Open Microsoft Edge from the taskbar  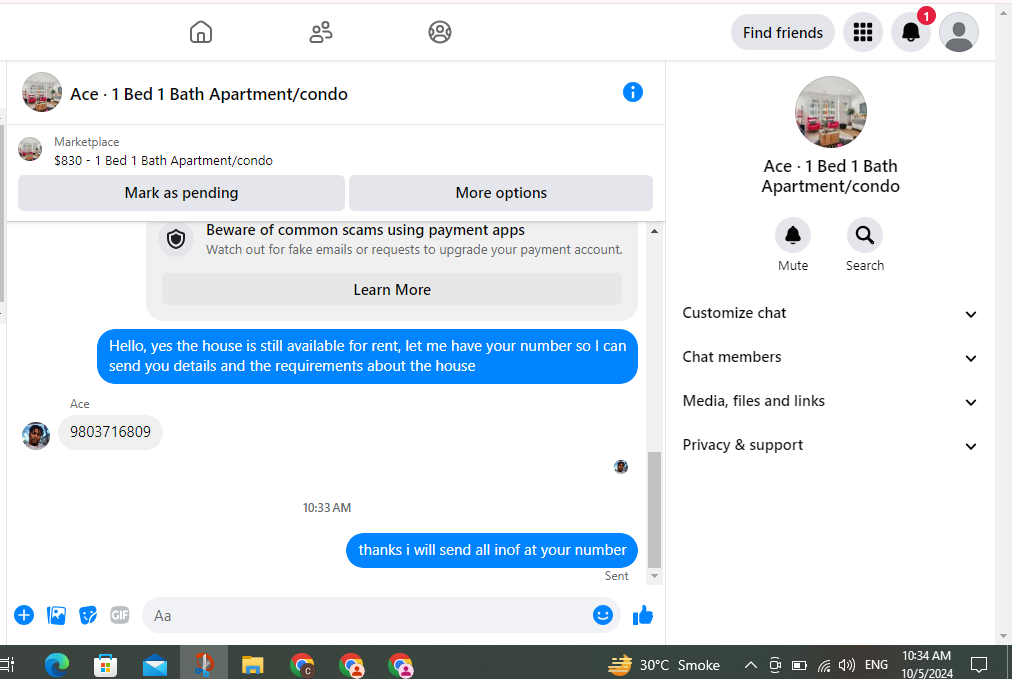pos(57,665)
